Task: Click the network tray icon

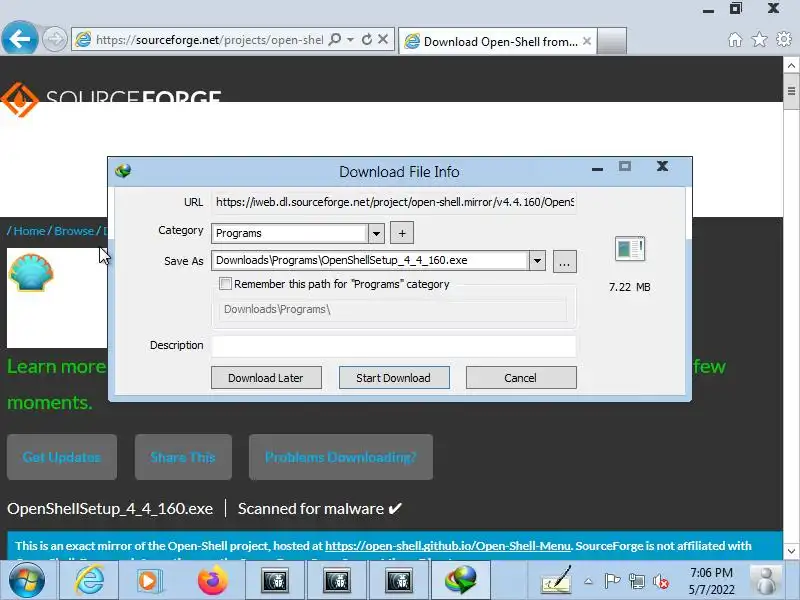Action: tap(637, 581)
